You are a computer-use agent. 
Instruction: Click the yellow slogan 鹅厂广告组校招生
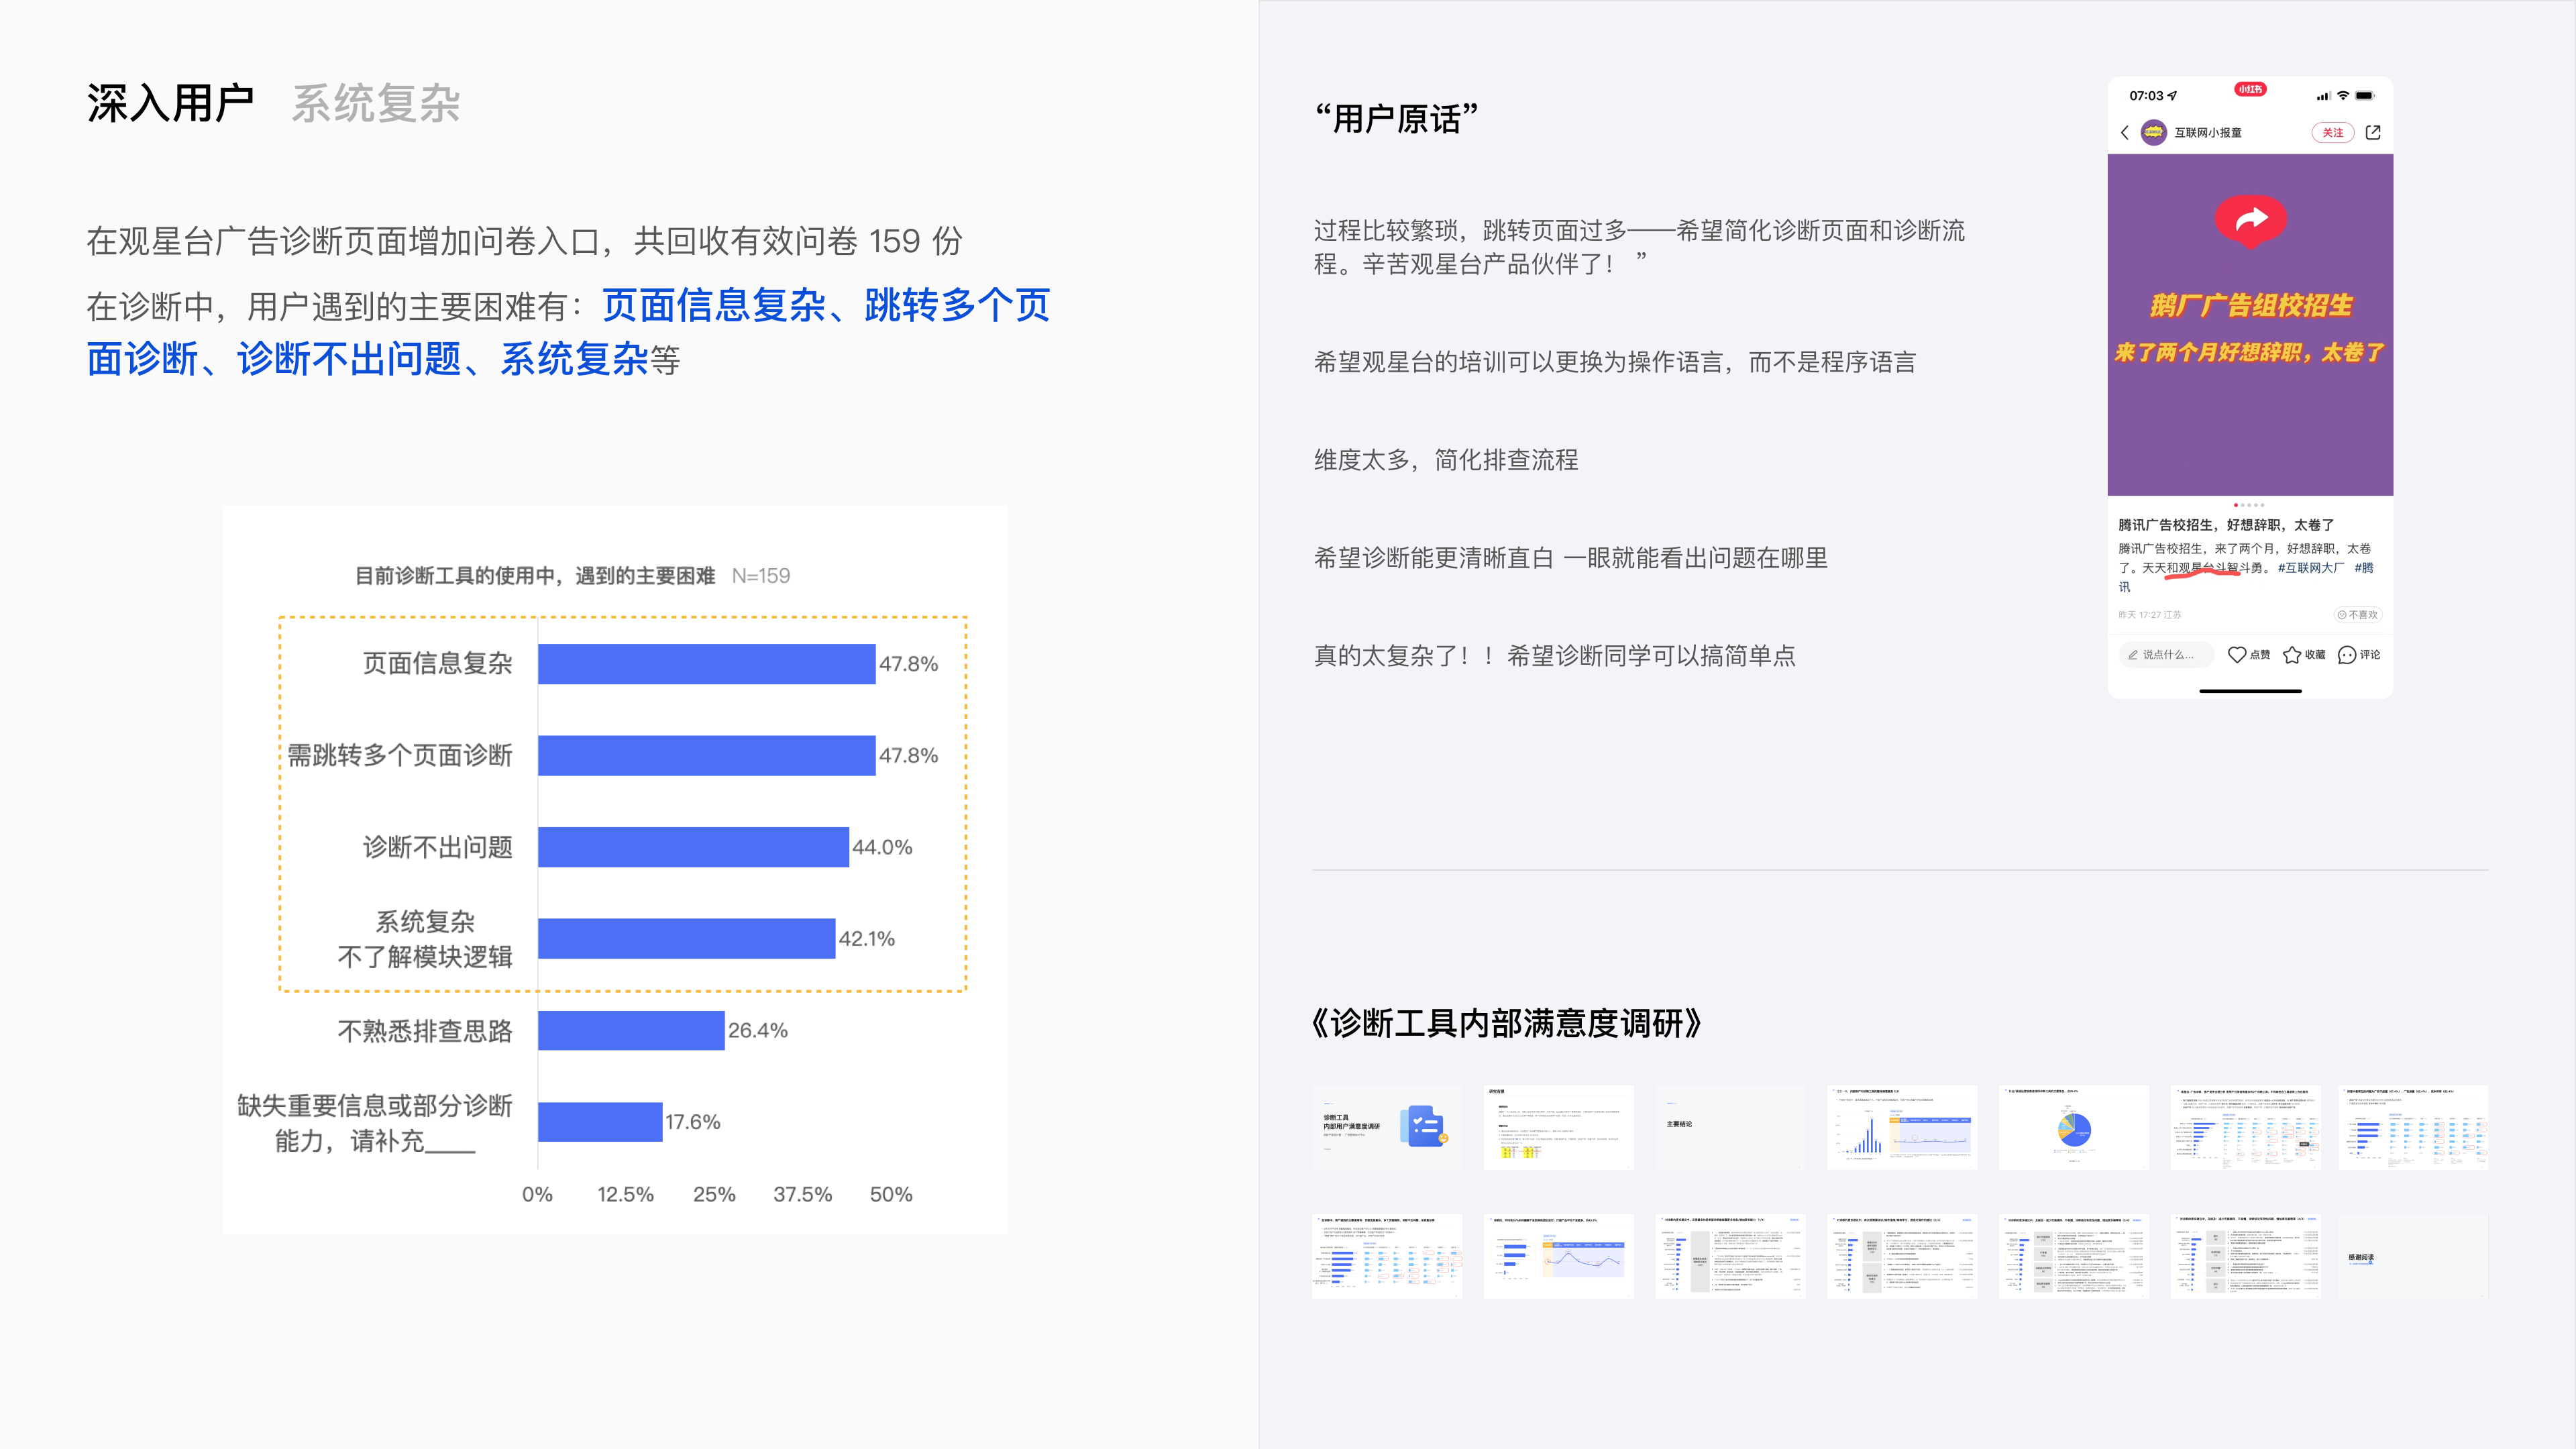[x=2251, y=305]
